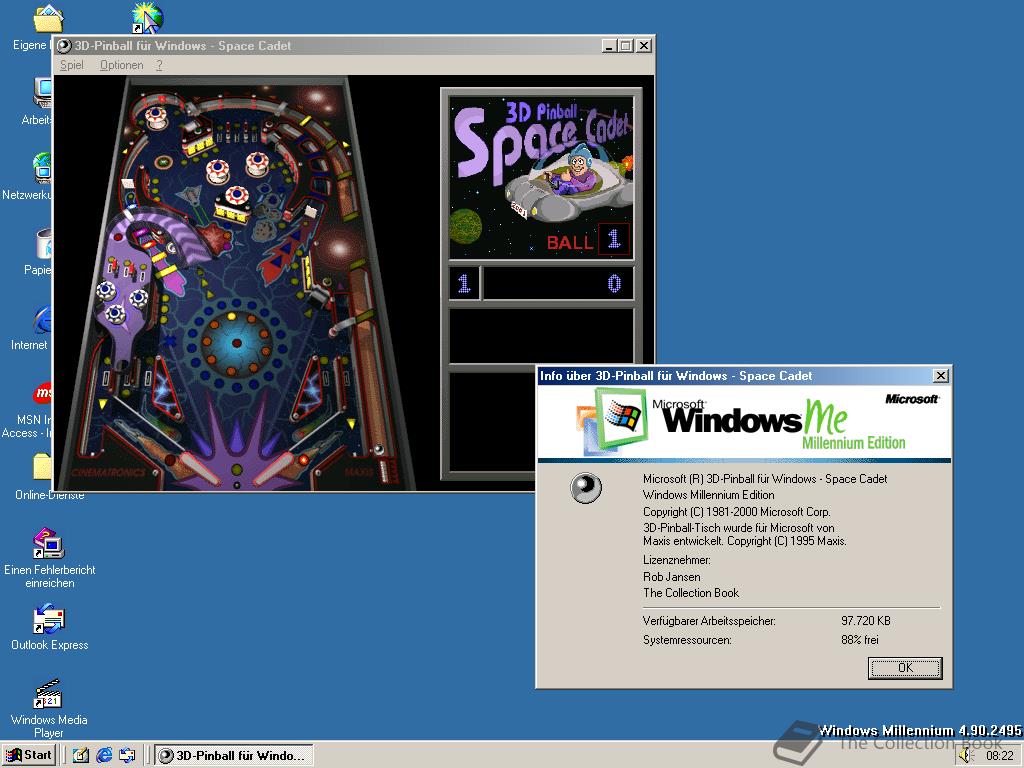Click the player score display showing 0

tap(558, 283)
